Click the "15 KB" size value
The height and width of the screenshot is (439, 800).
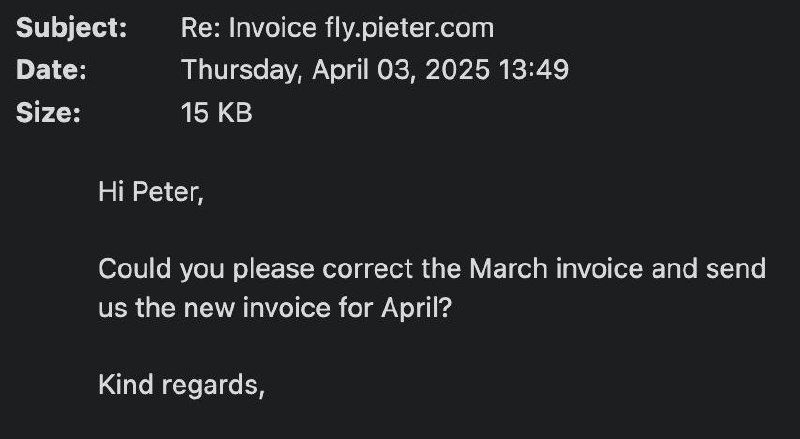click(216, 114)
